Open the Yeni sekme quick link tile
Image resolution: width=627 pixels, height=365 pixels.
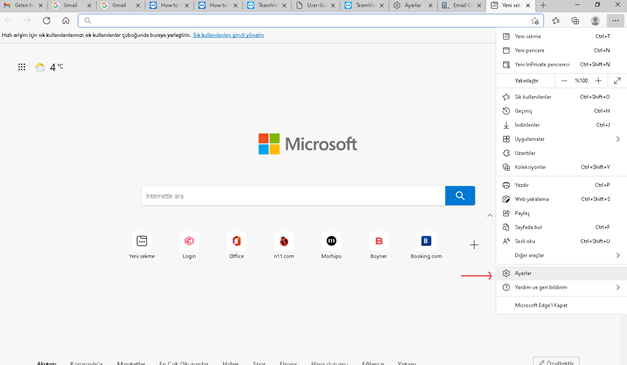click(142, 245)
